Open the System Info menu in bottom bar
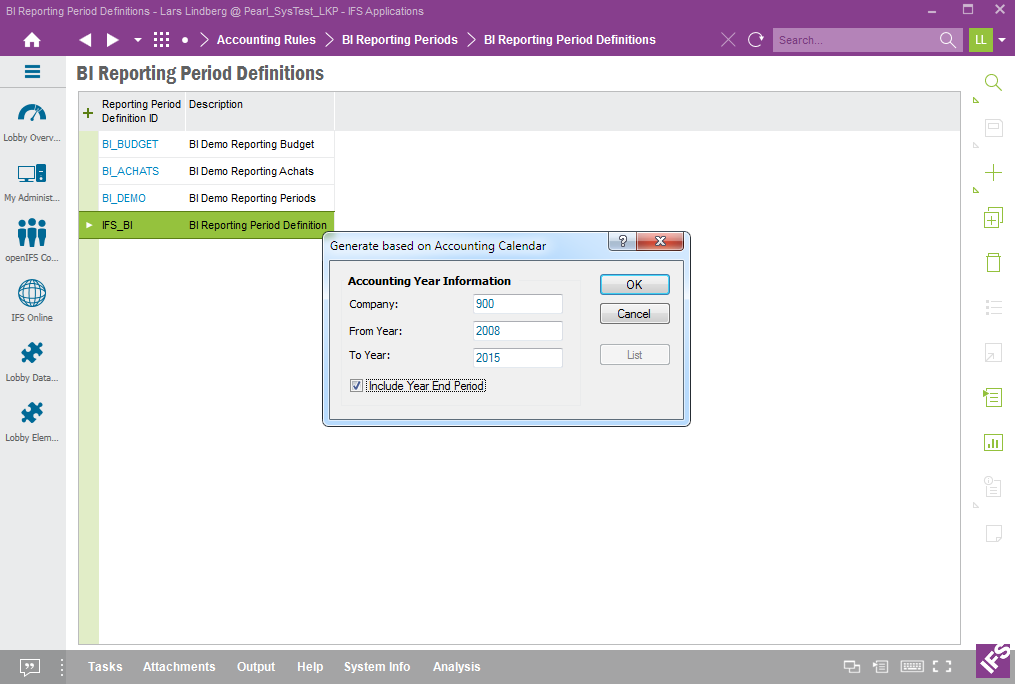The height and width of the screenshot is (684, 1015). [377, 667]
